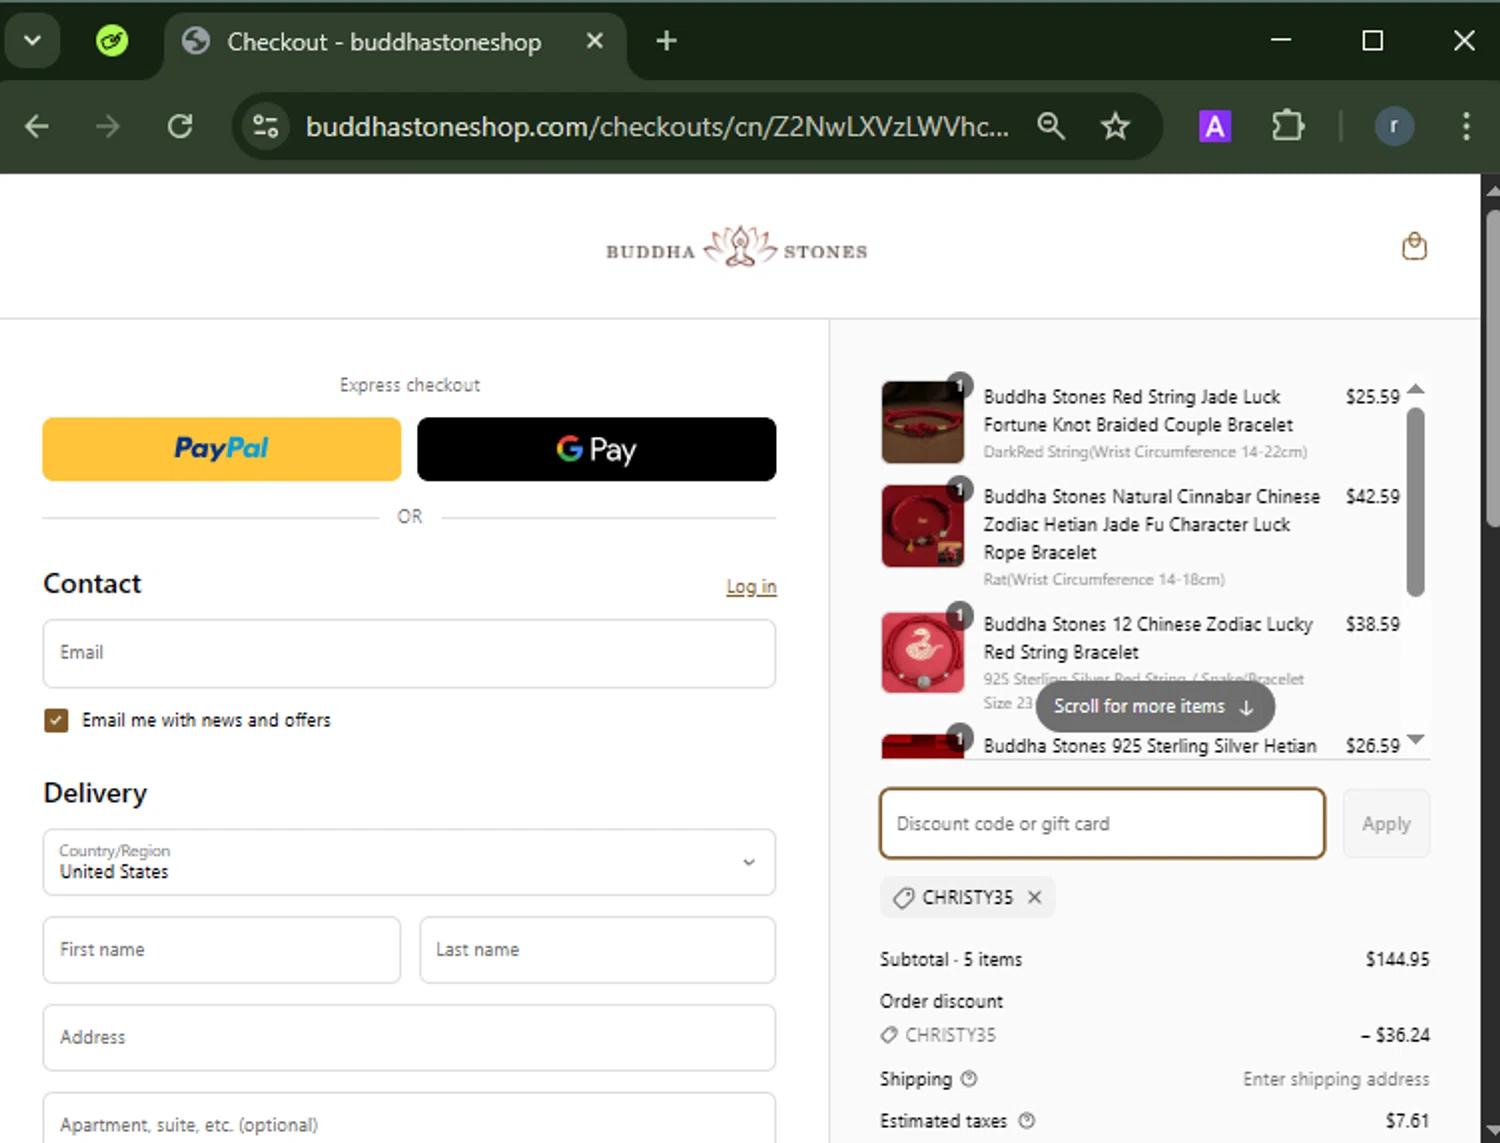Pay with PayPal express checkout

click(x=222, y=449)
